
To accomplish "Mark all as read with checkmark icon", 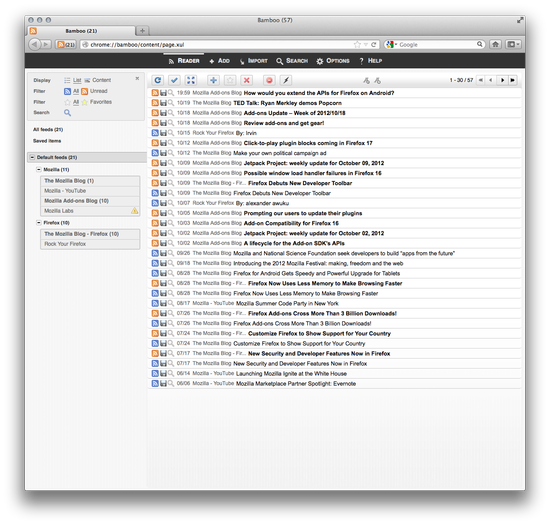I will [174, 80].
